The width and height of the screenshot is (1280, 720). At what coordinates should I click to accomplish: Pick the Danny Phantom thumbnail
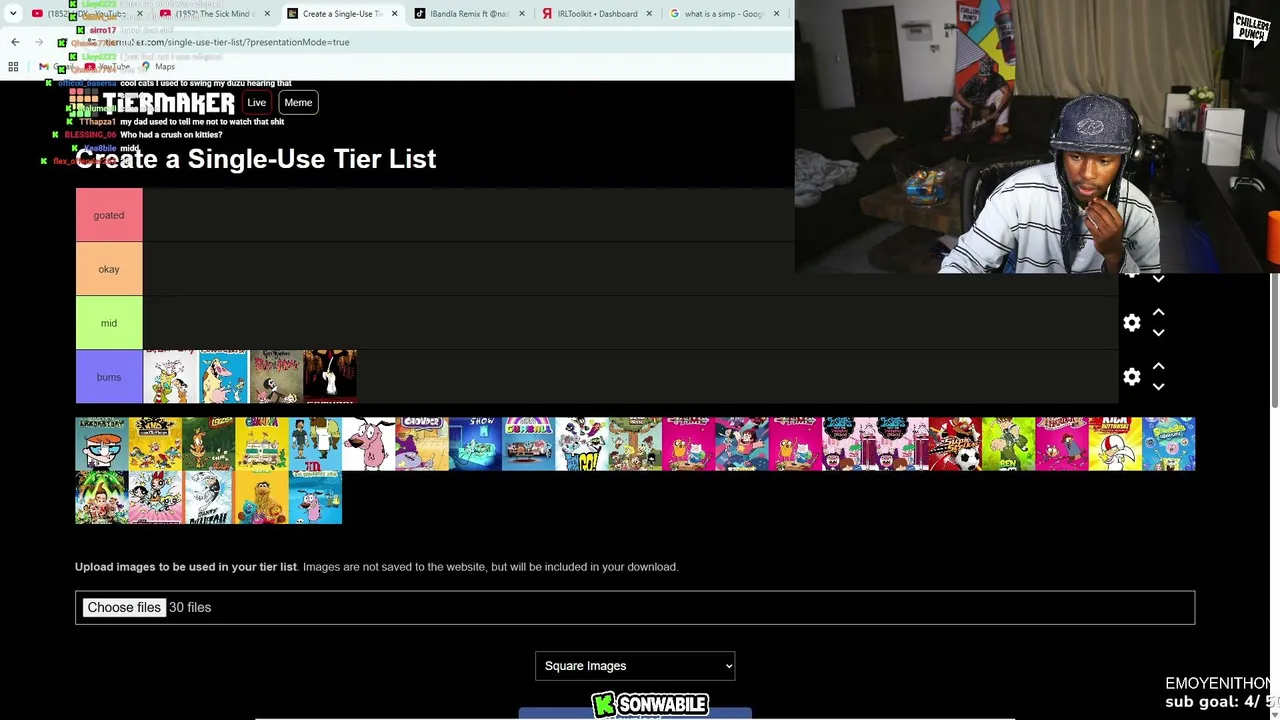point(208,497)
